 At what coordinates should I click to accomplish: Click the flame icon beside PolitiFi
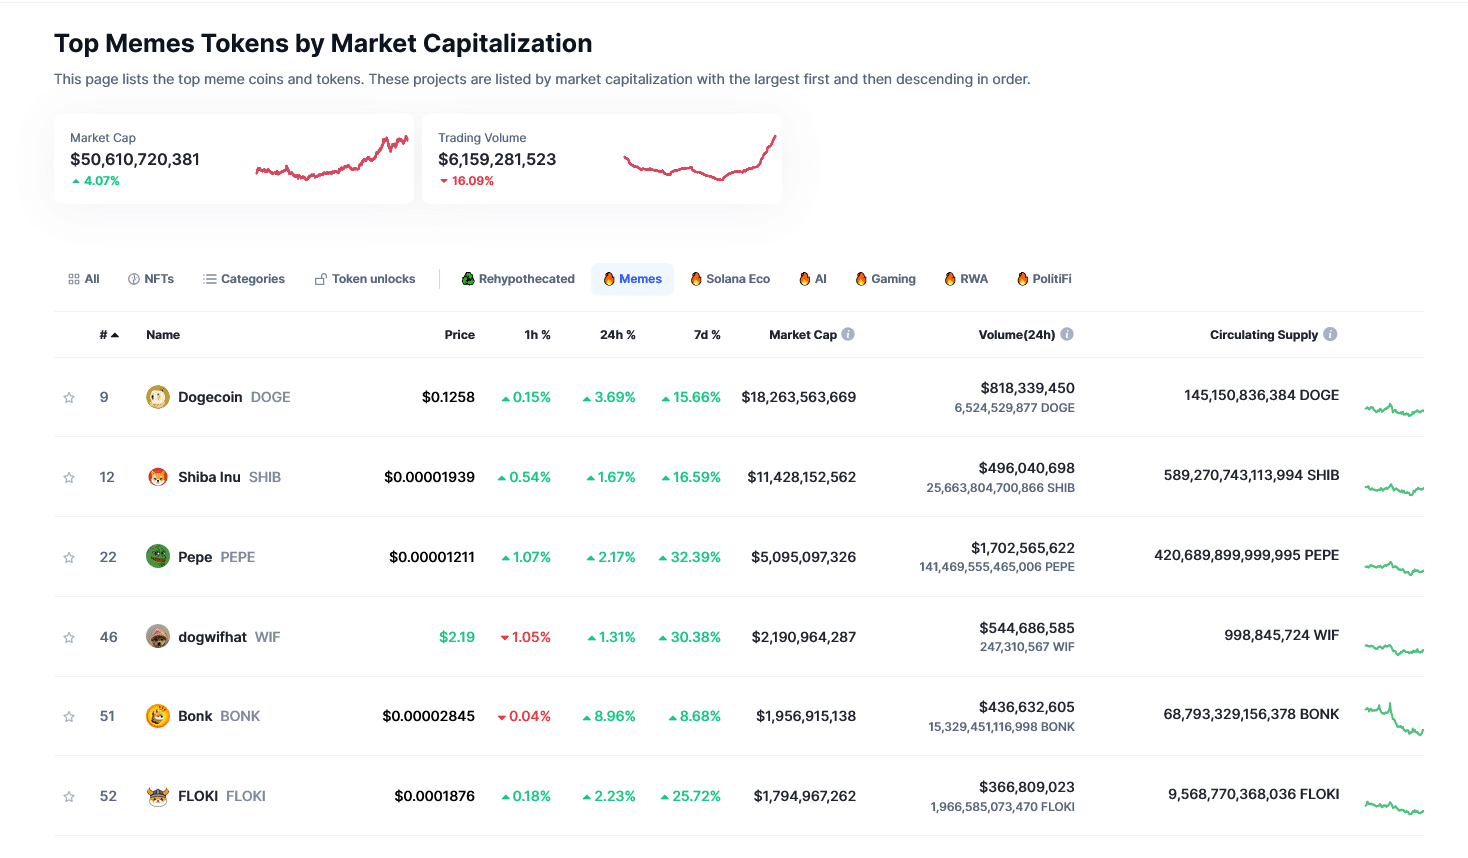1023,279
